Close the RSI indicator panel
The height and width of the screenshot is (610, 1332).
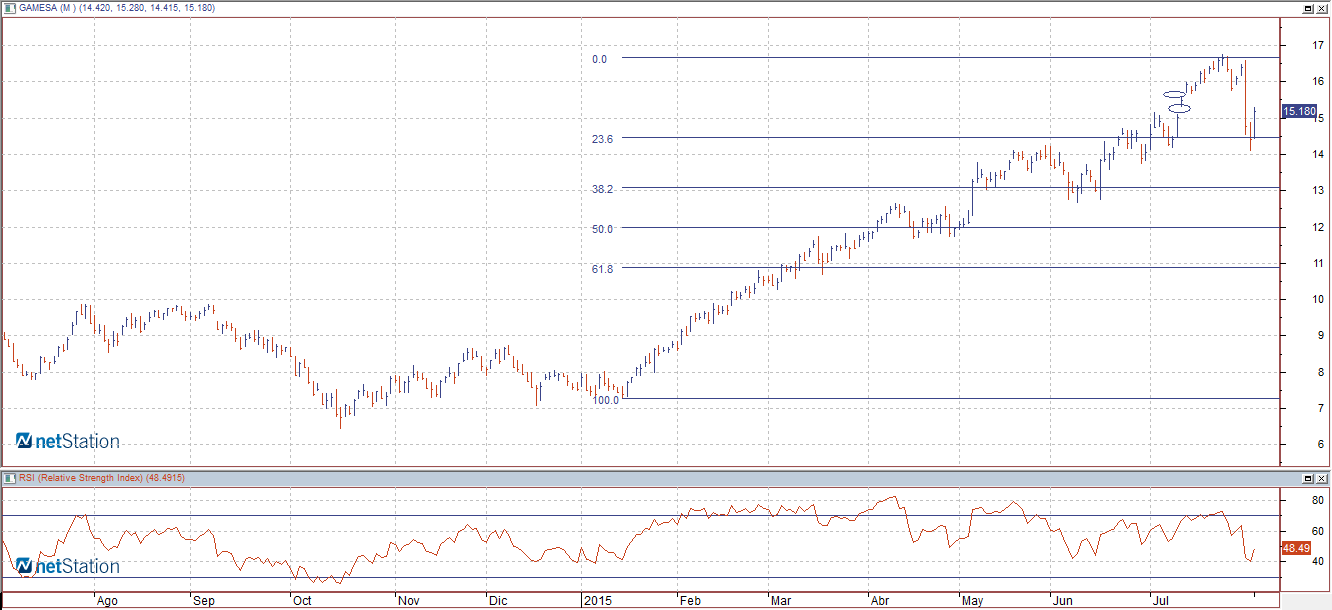tap(1322, 479)
